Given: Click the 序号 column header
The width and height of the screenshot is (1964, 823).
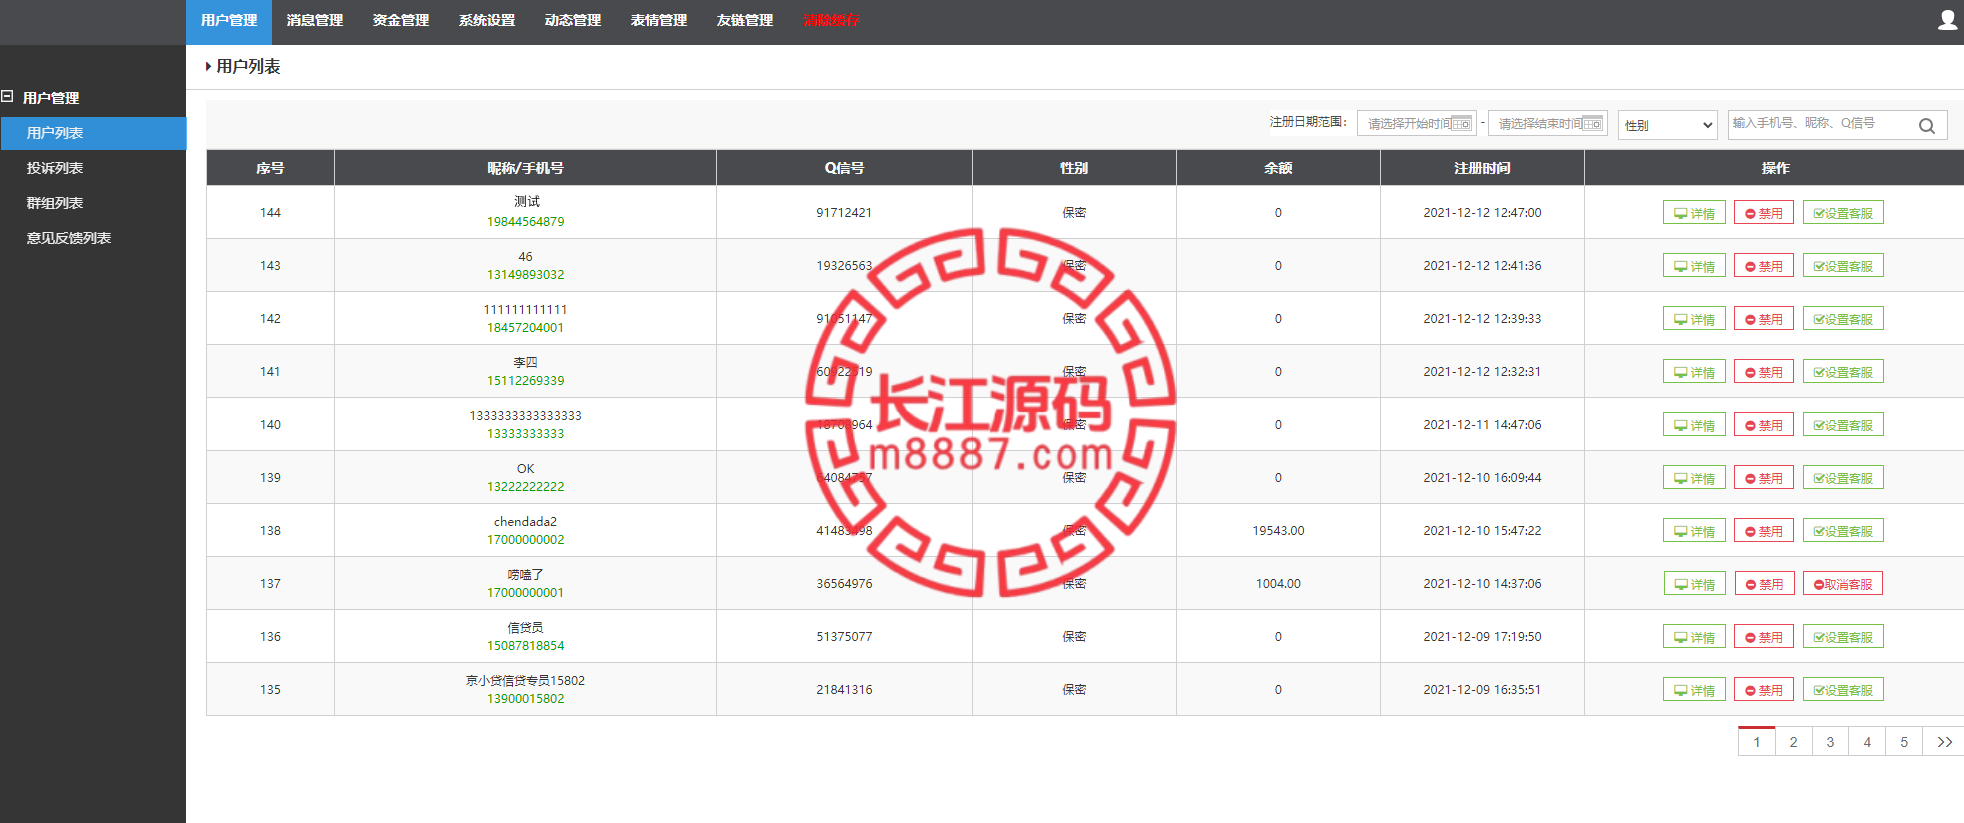Looking at the screenshot, I should (270, 168).
